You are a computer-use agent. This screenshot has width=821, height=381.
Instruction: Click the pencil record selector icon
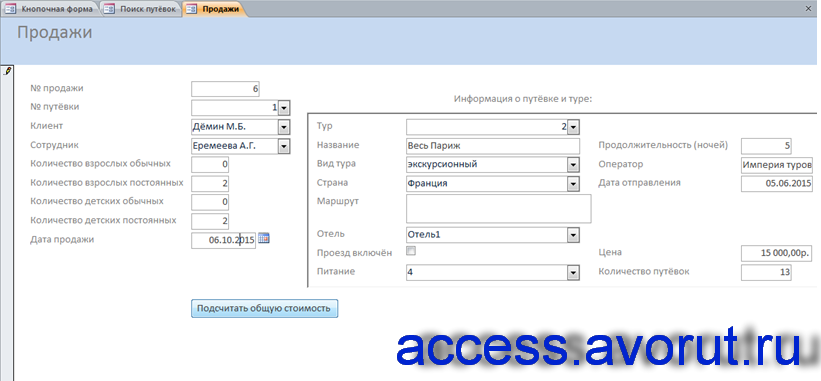click(7, 70)
